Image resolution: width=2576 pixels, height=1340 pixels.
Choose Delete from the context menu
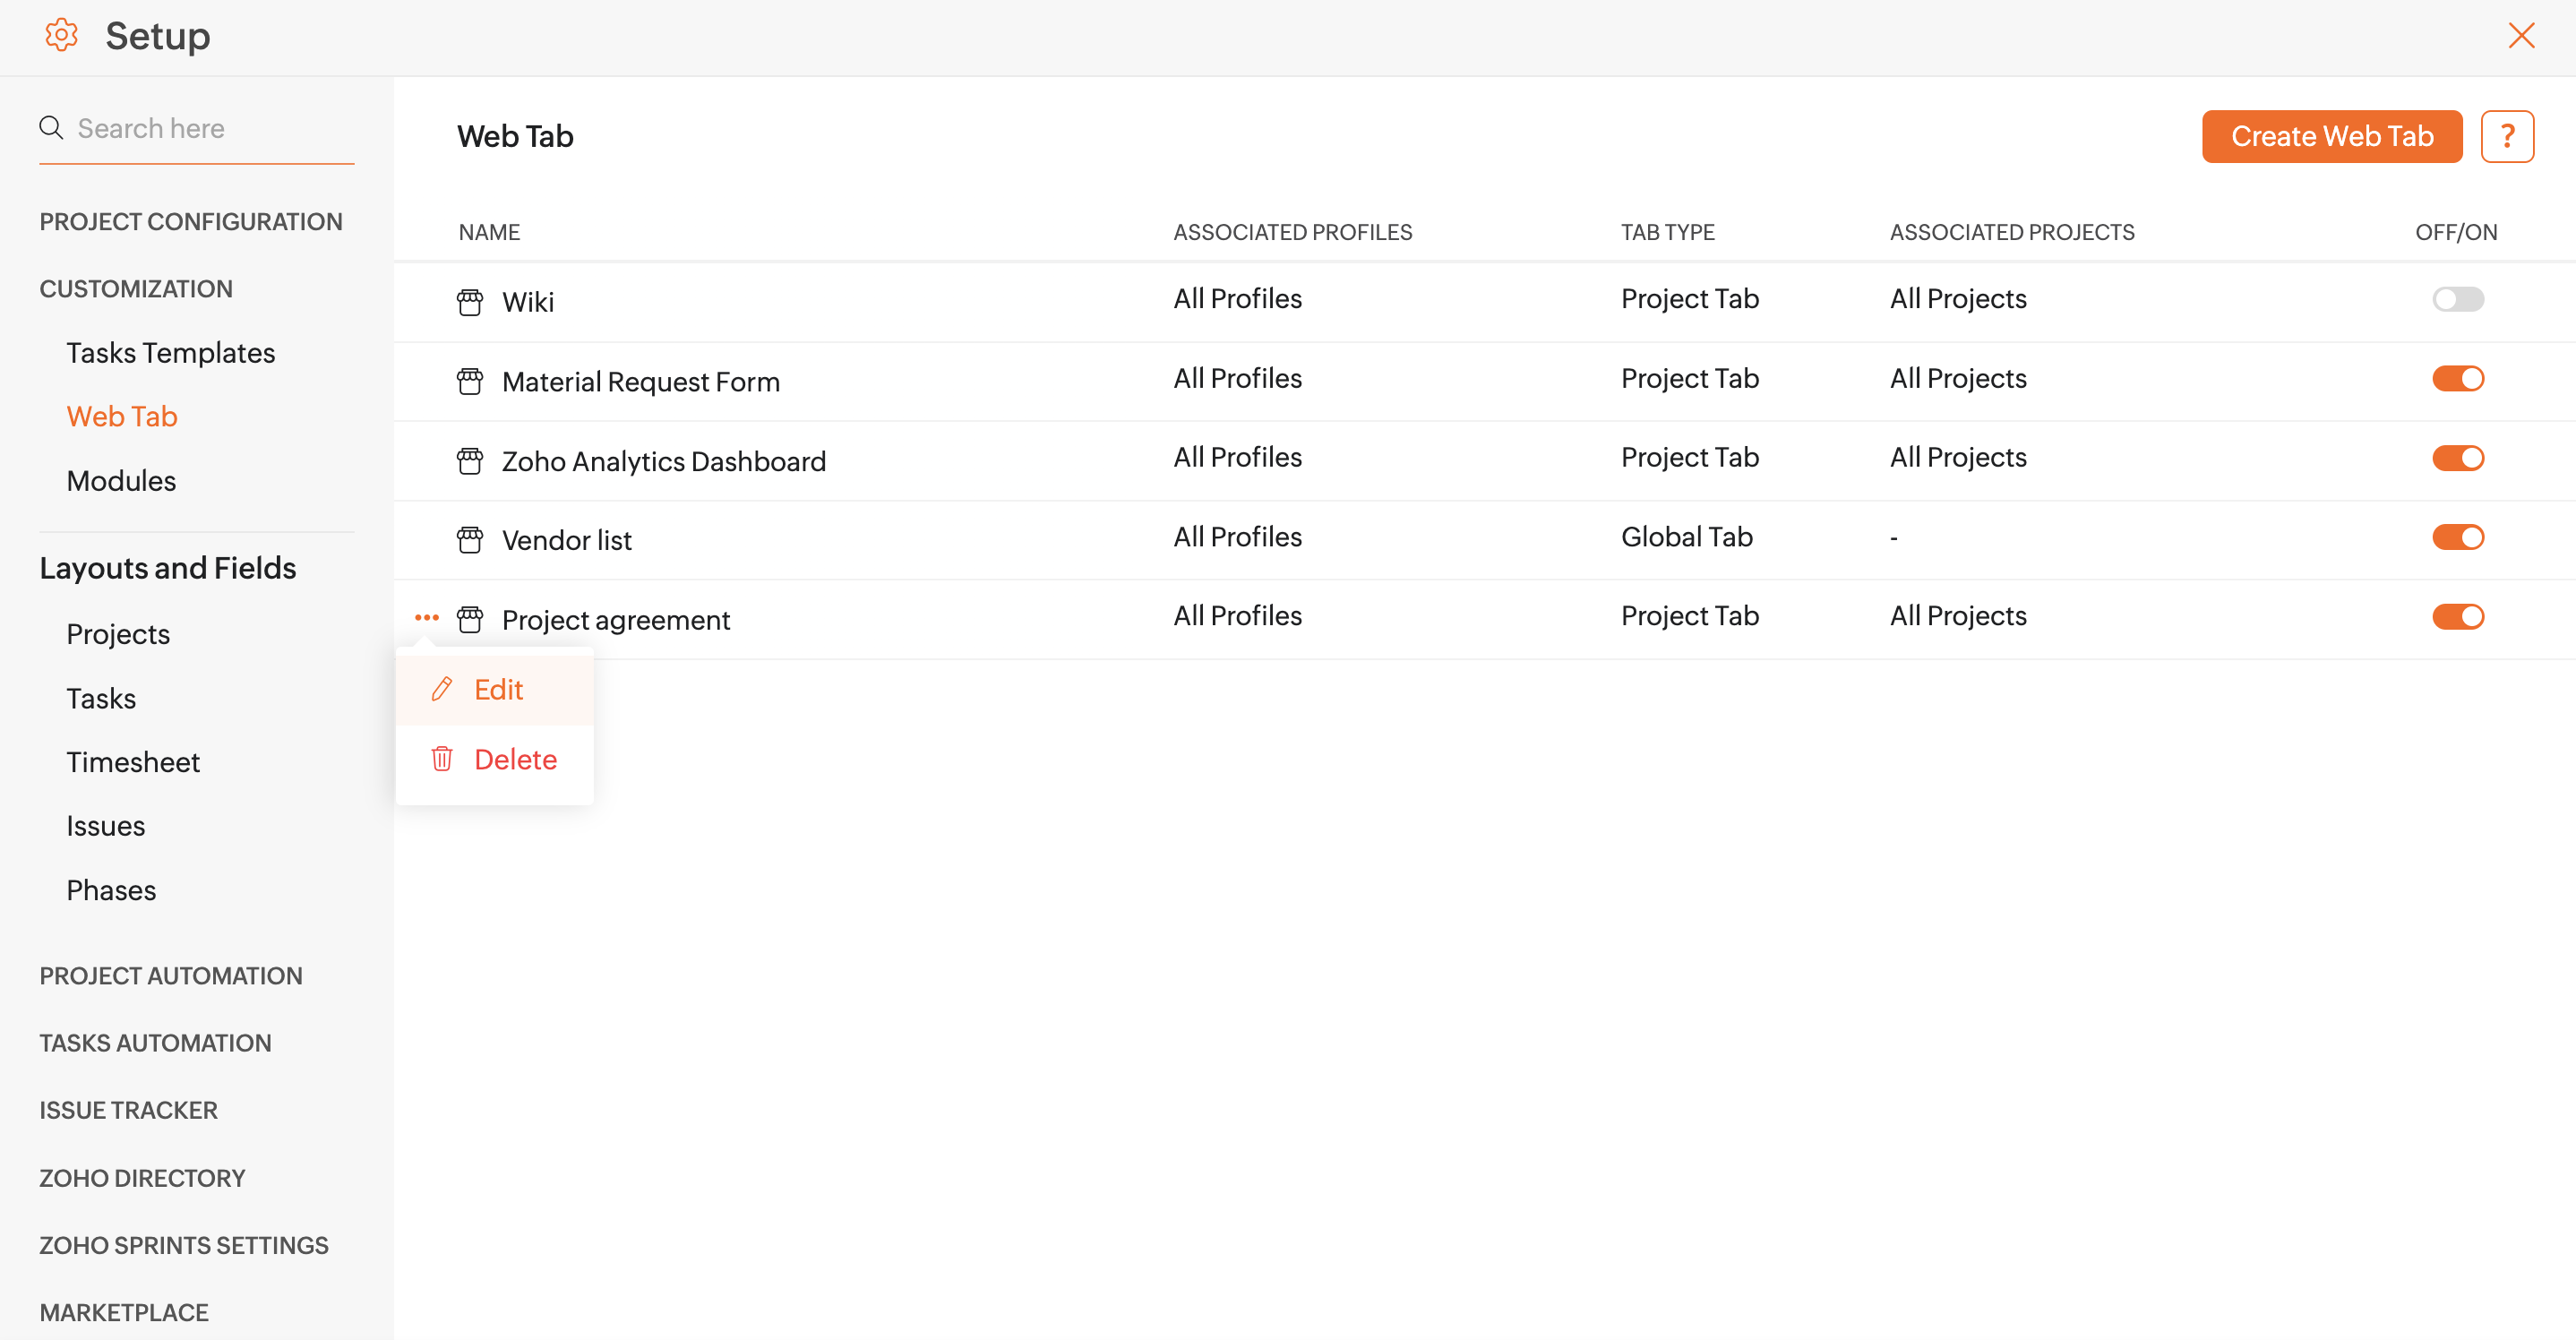pos(495,759)
